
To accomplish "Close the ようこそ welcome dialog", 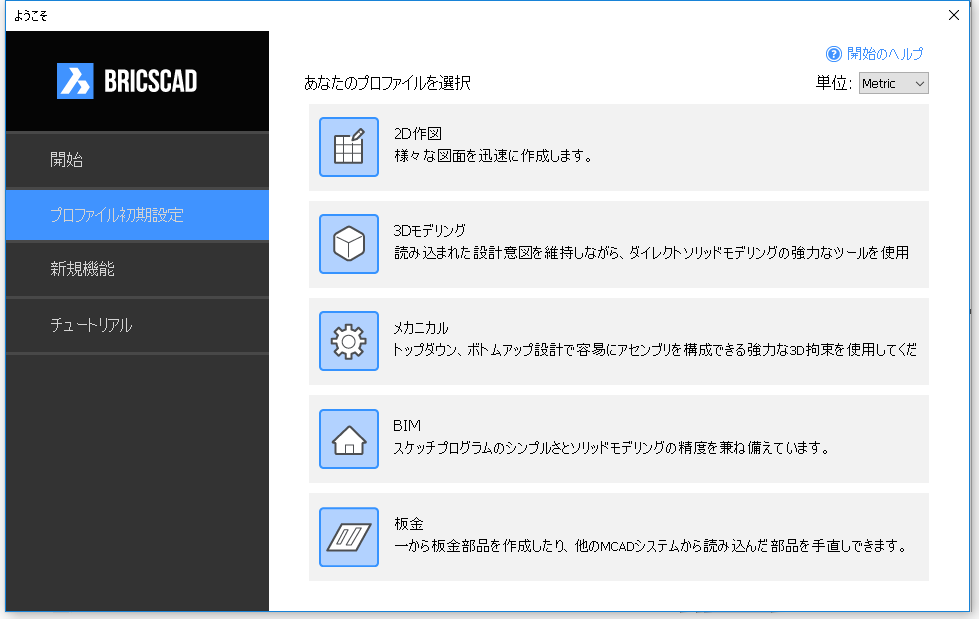I will click(x=953, y=15).
